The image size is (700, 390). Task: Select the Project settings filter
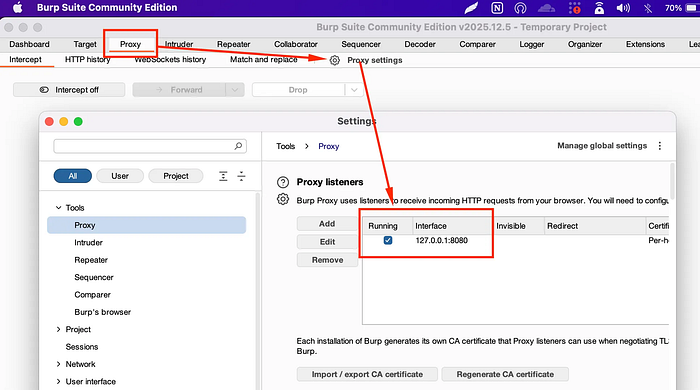pyautogui.click(x=176, y=176)
